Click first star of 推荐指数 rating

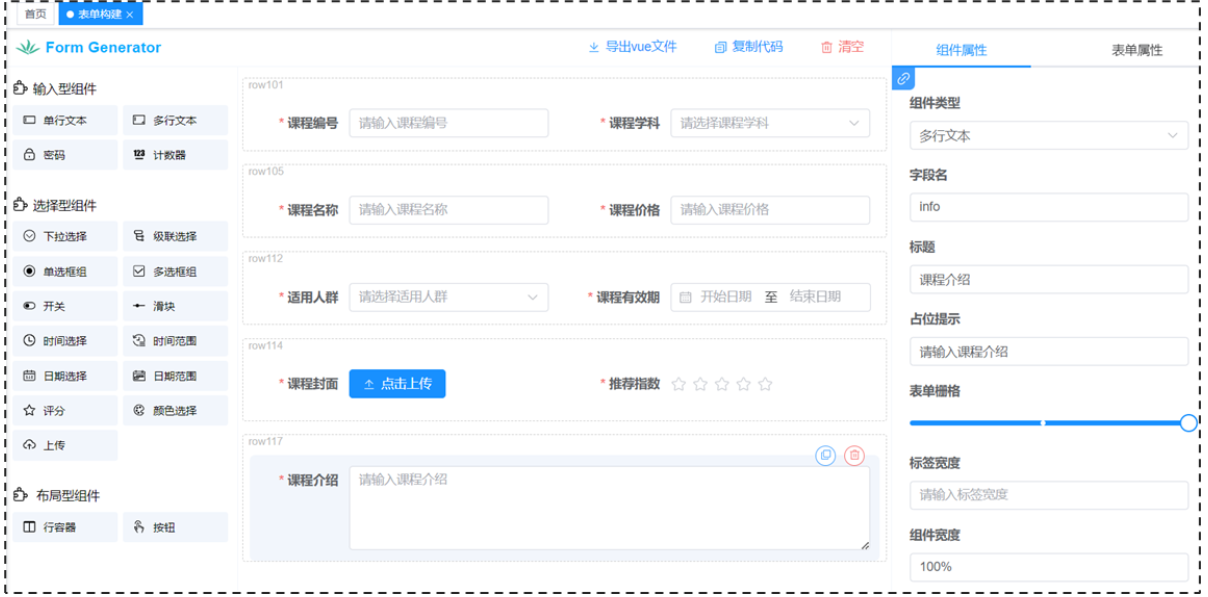679,383
